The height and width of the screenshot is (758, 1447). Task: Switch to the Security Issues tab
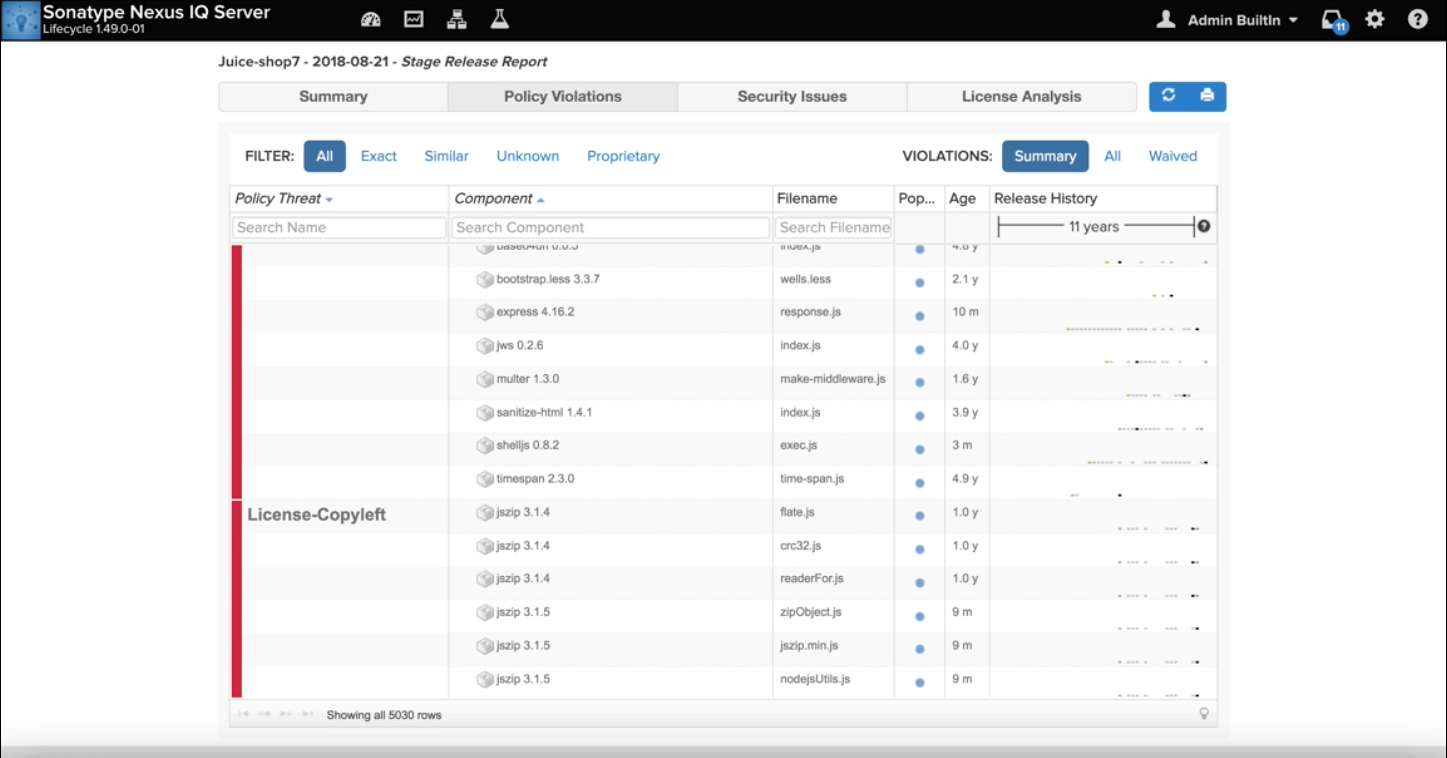pyautogui.click(x=792, y=97)
